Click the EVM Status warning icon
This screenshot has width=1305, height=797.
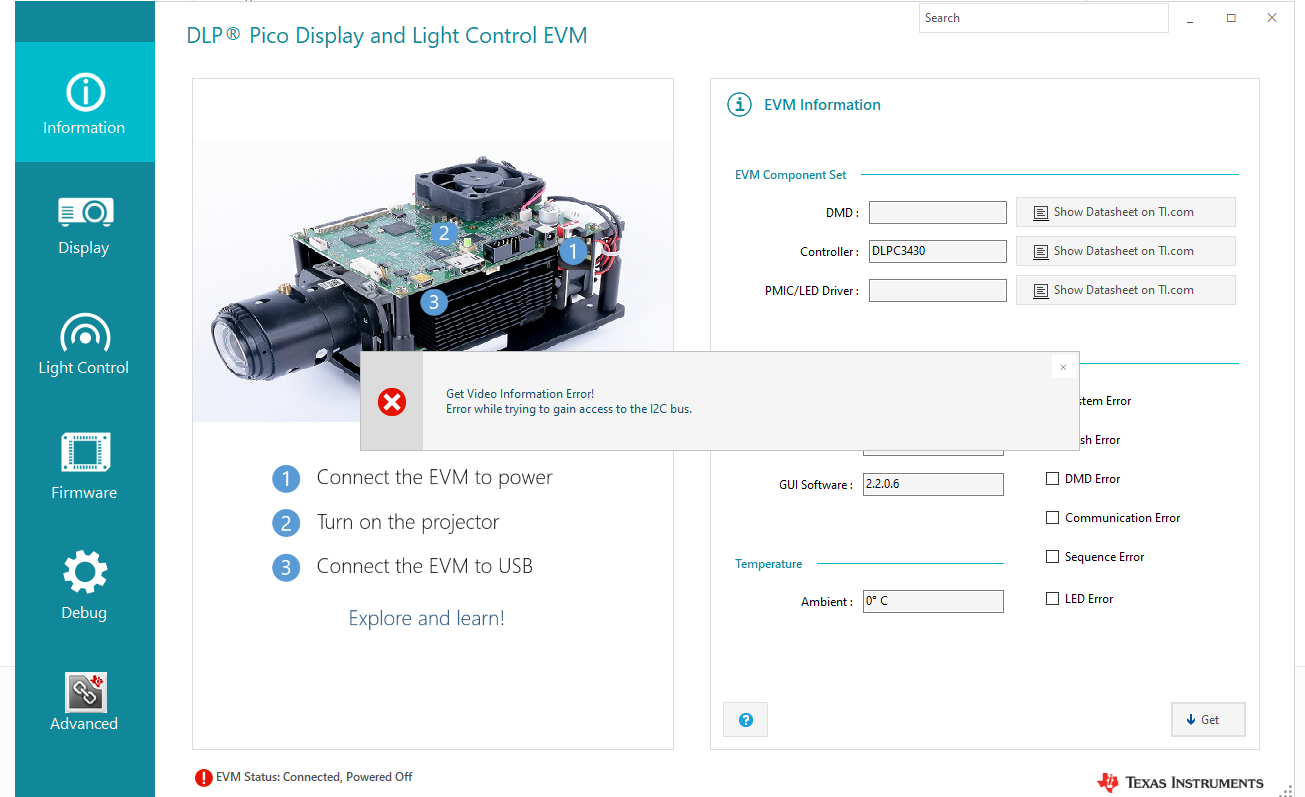click(204, 777)
